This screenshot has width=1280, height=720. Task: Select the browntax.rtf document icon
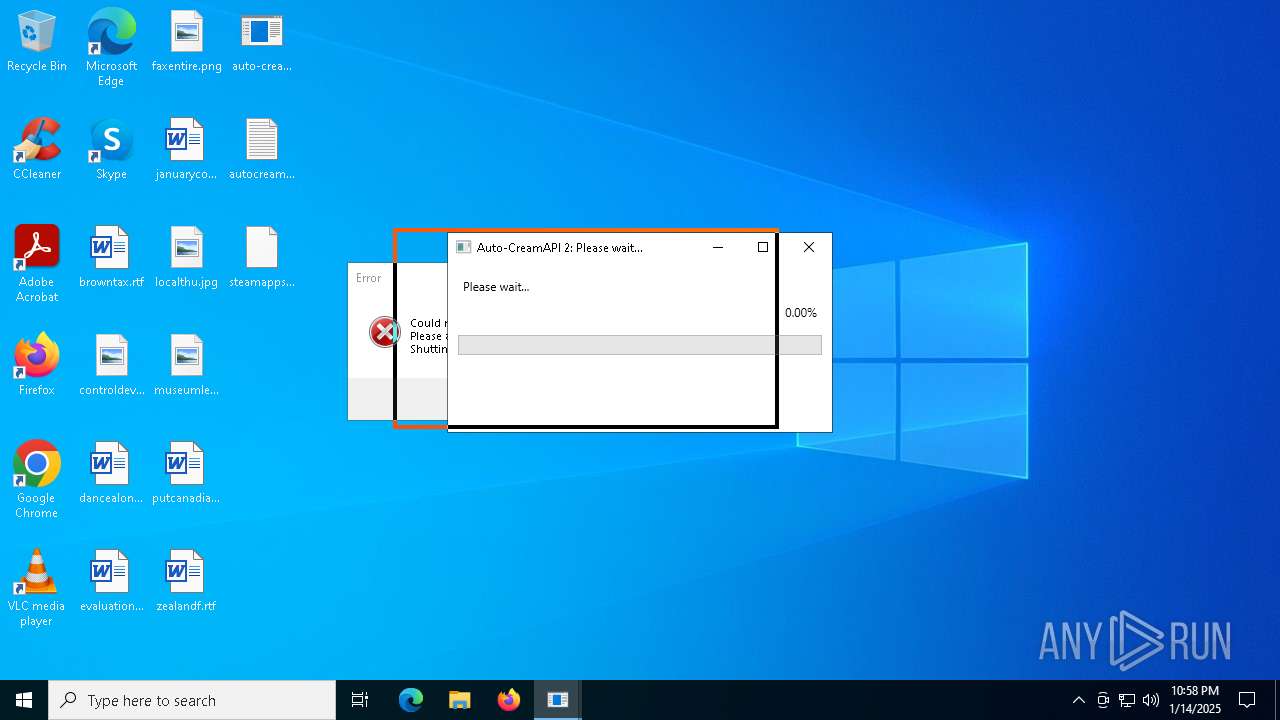[111, 258]
